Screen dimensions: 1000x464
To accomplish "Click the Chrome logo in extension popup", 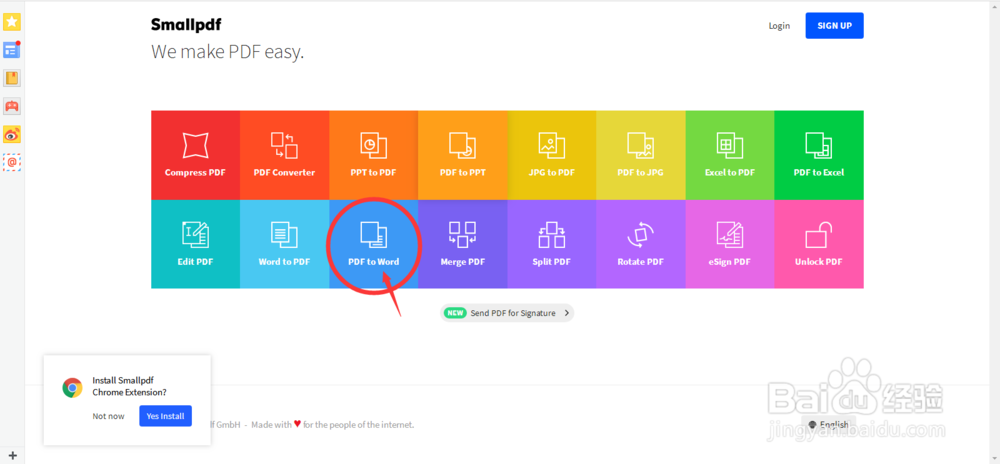I will pos(72,388).
